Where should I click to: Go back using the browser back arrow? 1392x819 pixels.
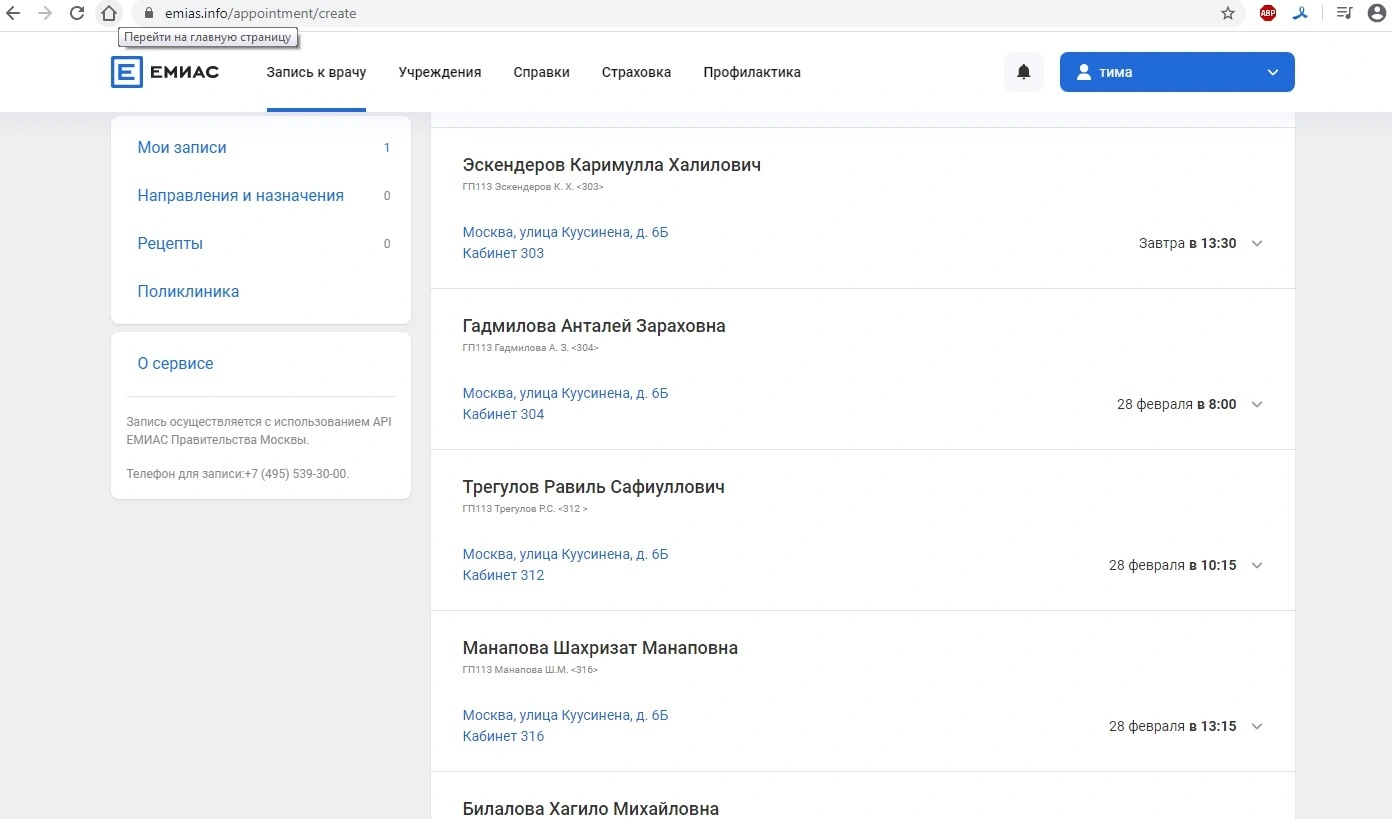[x=14, y=13]
